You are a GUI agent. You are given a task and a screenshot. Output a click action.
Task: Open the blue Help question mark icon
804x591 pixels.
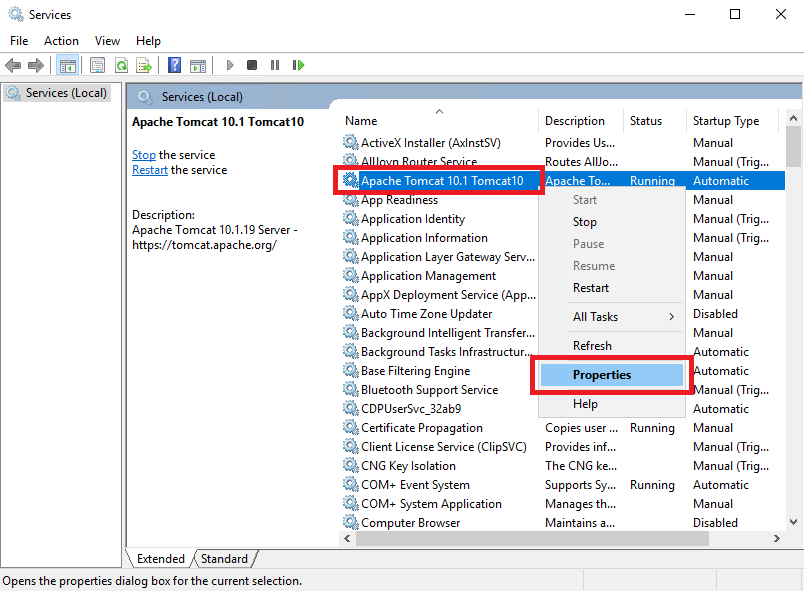[x=174, y=65]
